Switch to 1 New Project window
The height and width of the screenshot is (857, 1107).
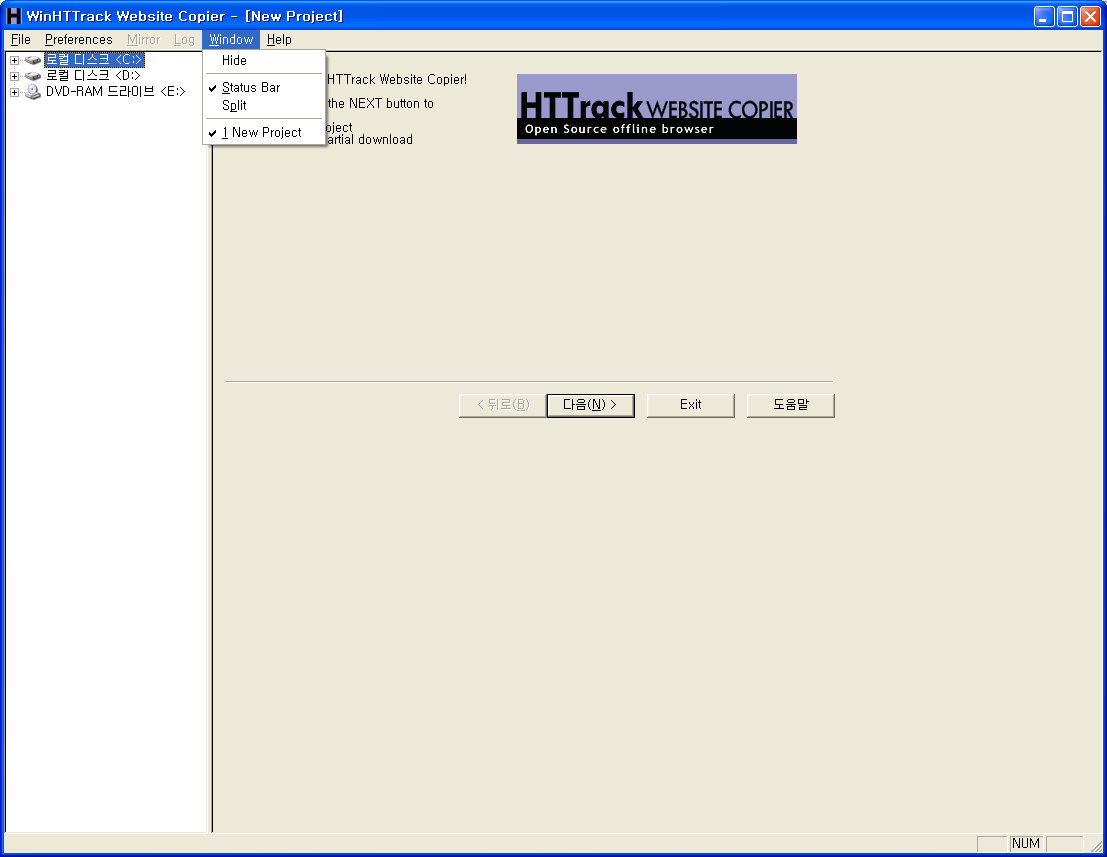263,133
